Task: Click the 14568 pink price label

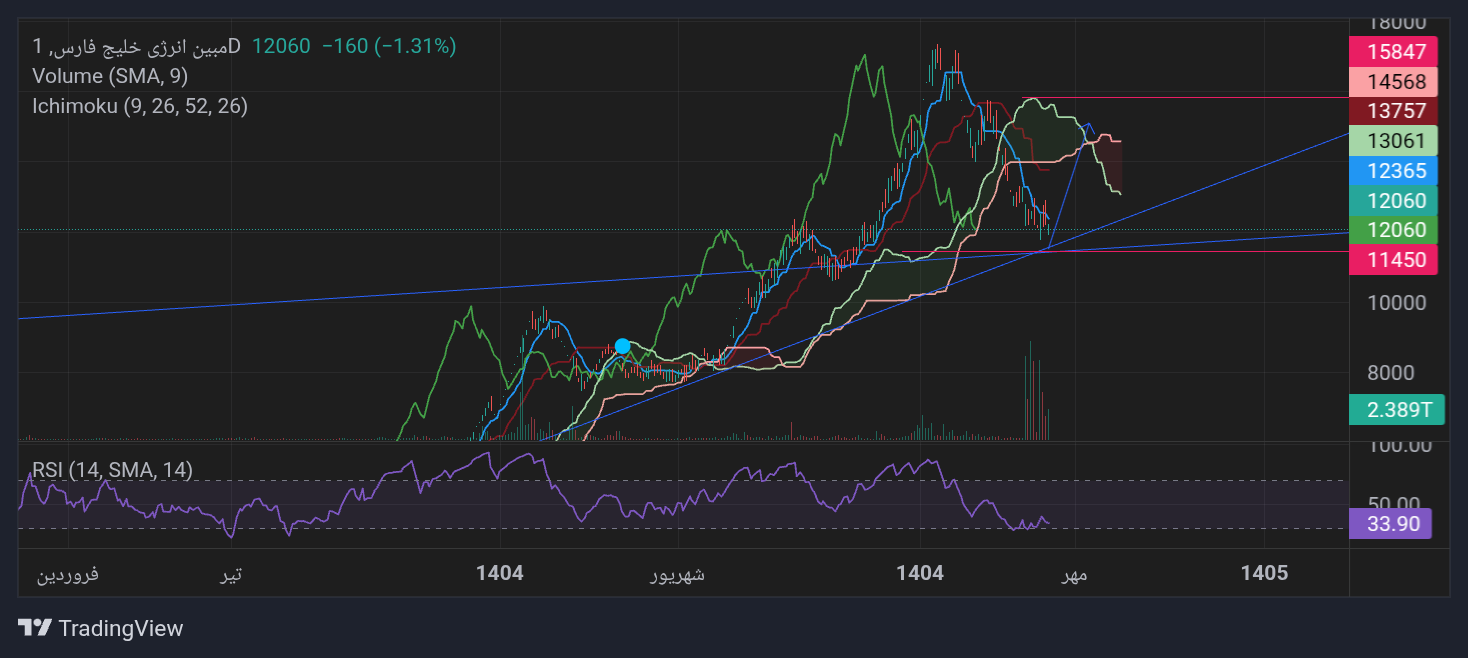Action: (x=1393, y=81)
